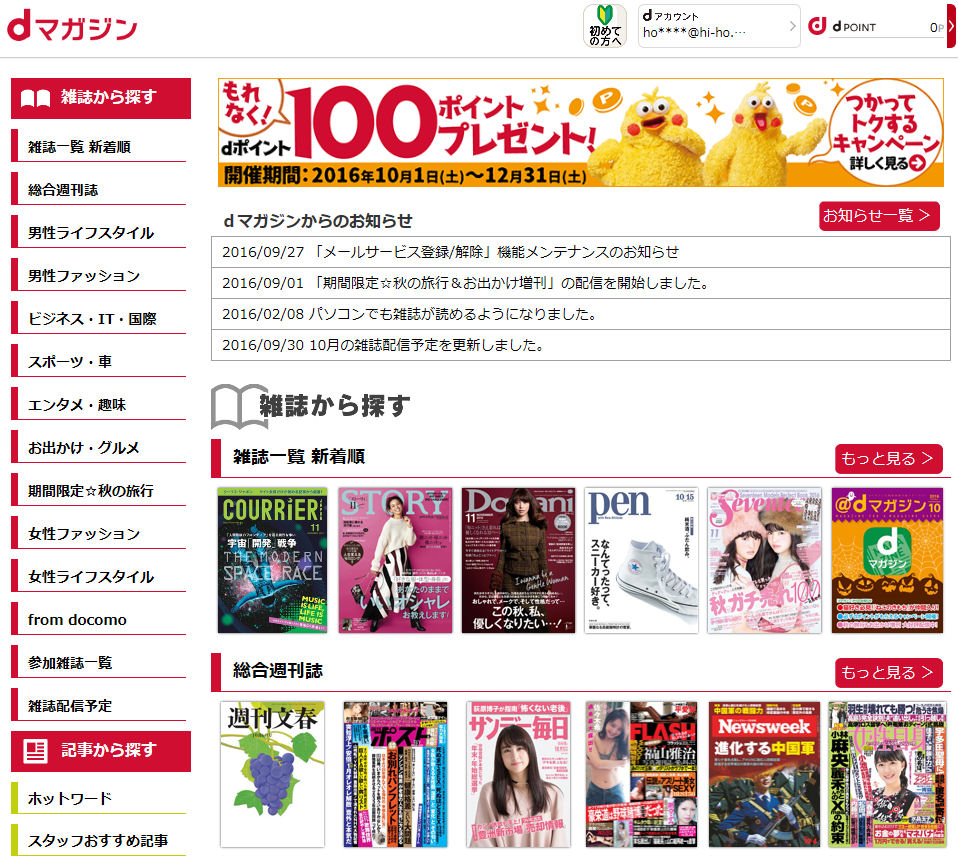Click the dマガジン logo

(x=72, y=26)
